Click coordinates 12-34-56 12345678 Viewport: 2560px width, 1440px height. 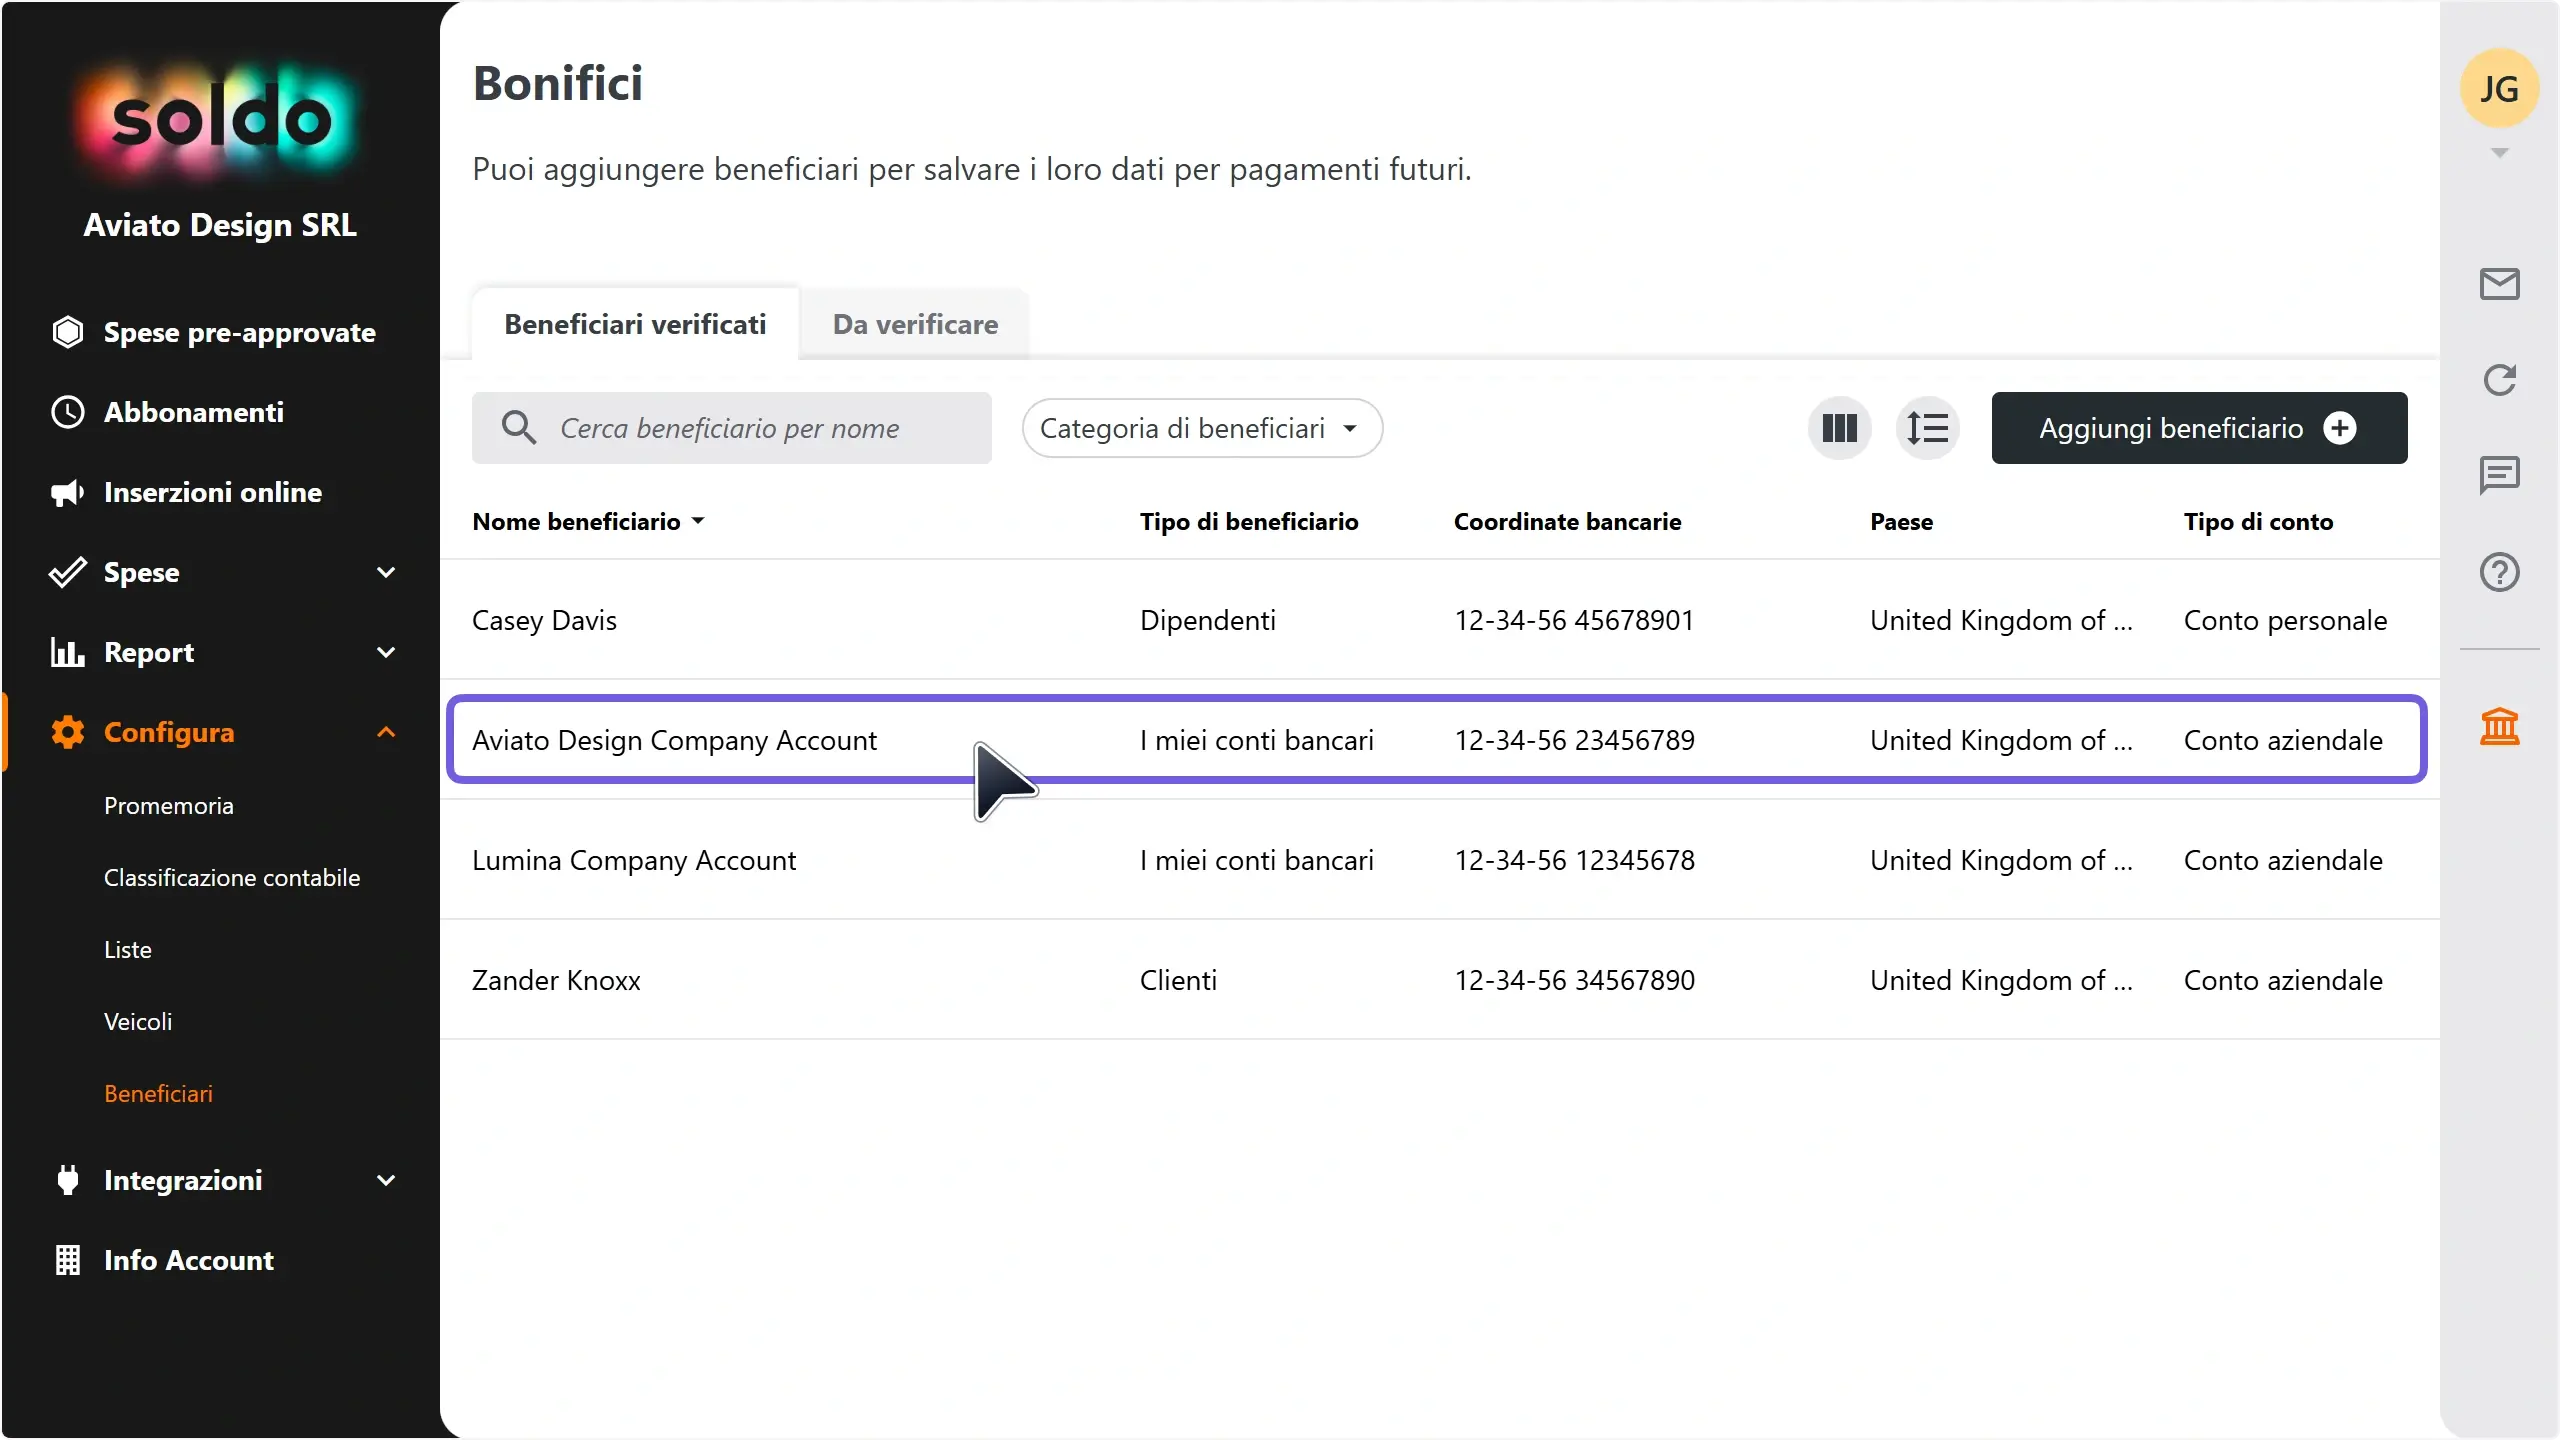[1574, 860]
